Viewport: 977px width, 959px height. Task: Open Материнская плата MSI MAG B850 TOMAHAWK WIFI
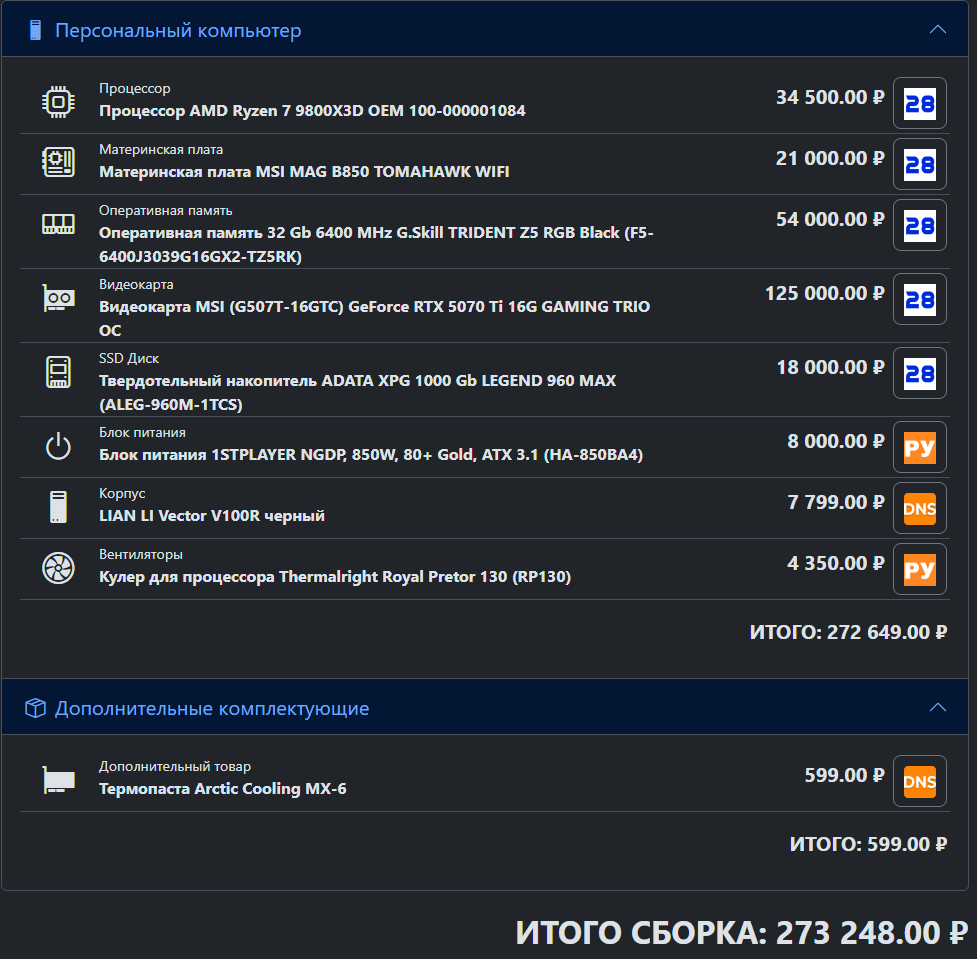tap(304, 172)
